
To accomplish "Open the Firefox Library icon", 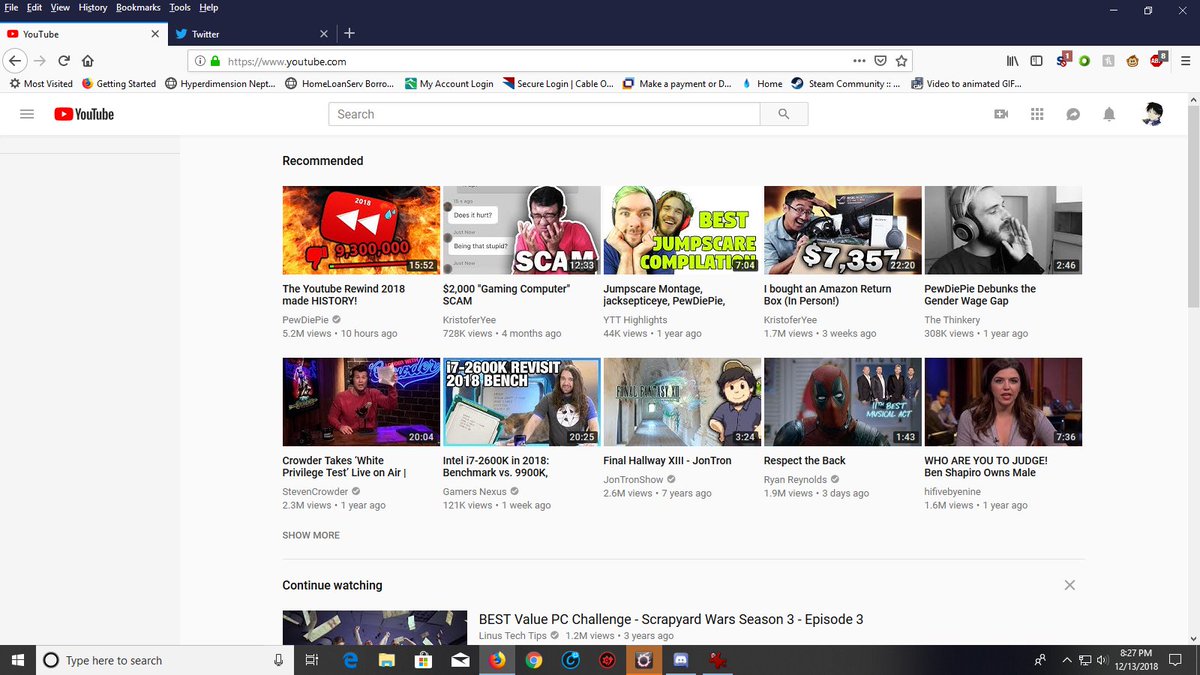I will [x=1013, y=60].
